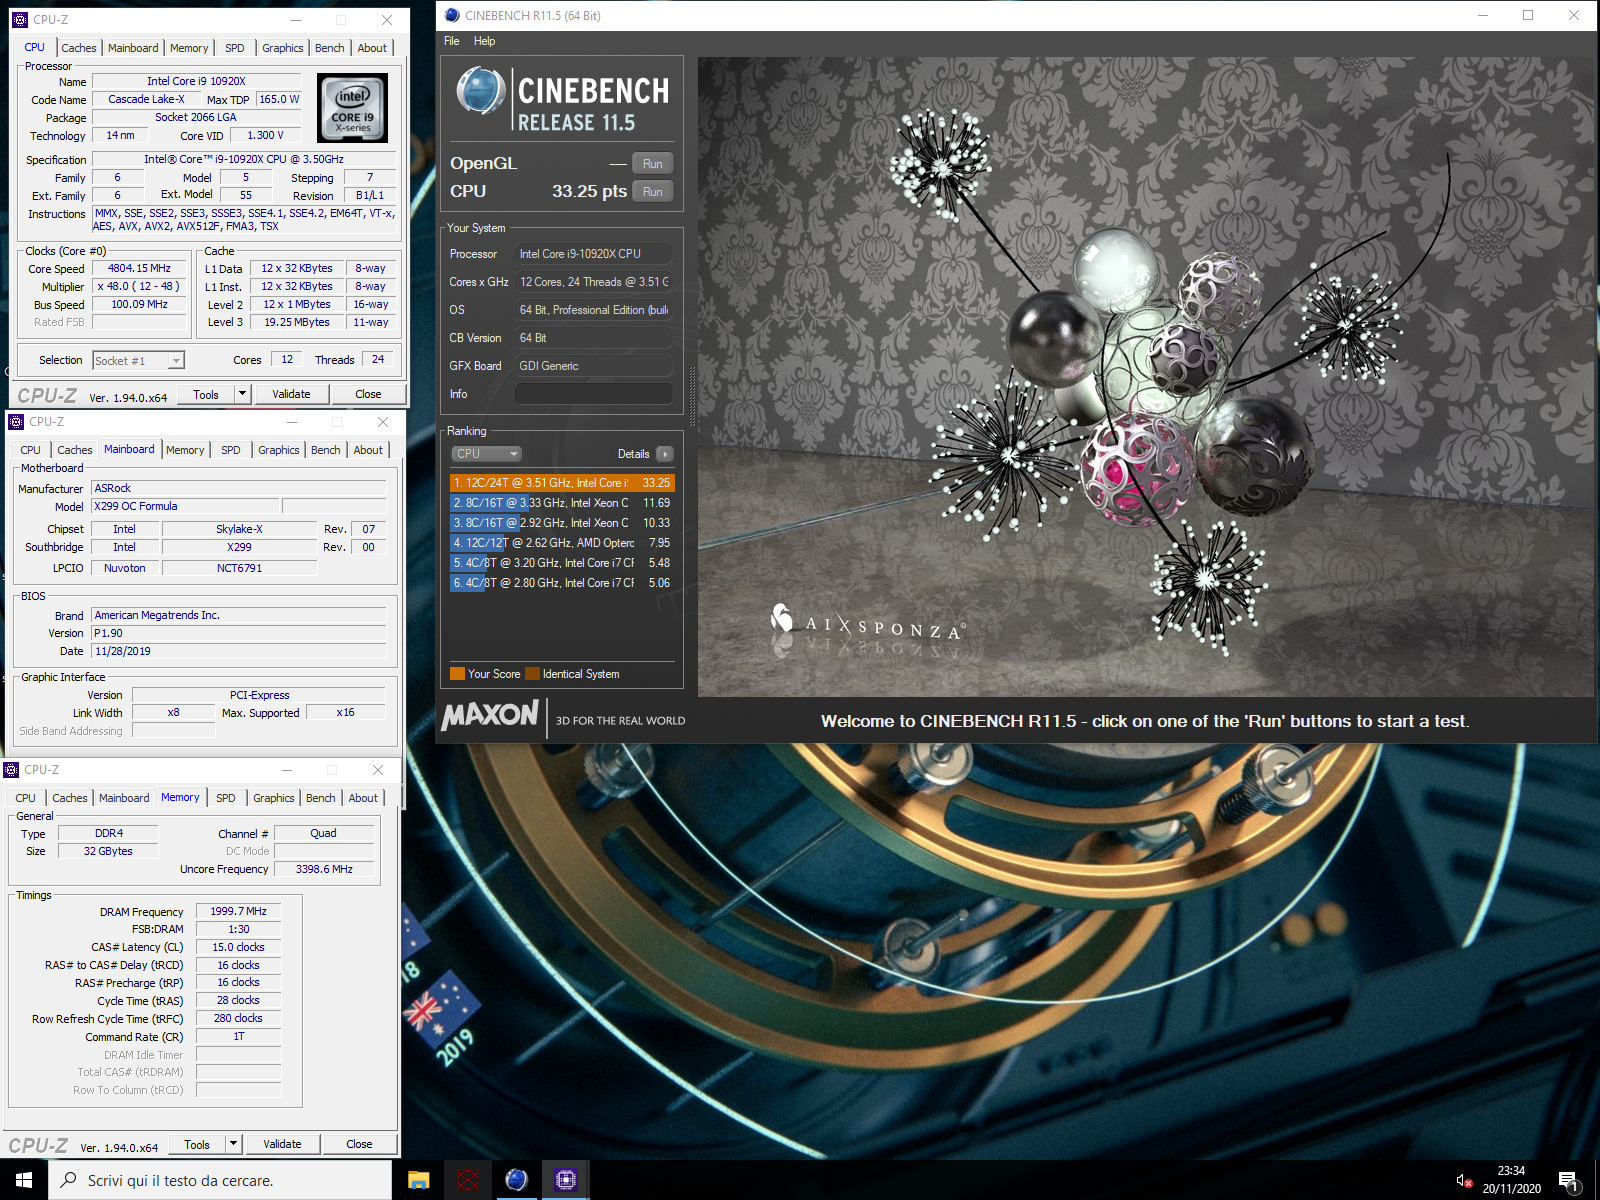Viewport: 1600px width, 1200px height.
Task: Open About tab in top CPU-Z window
Action: 372,48
